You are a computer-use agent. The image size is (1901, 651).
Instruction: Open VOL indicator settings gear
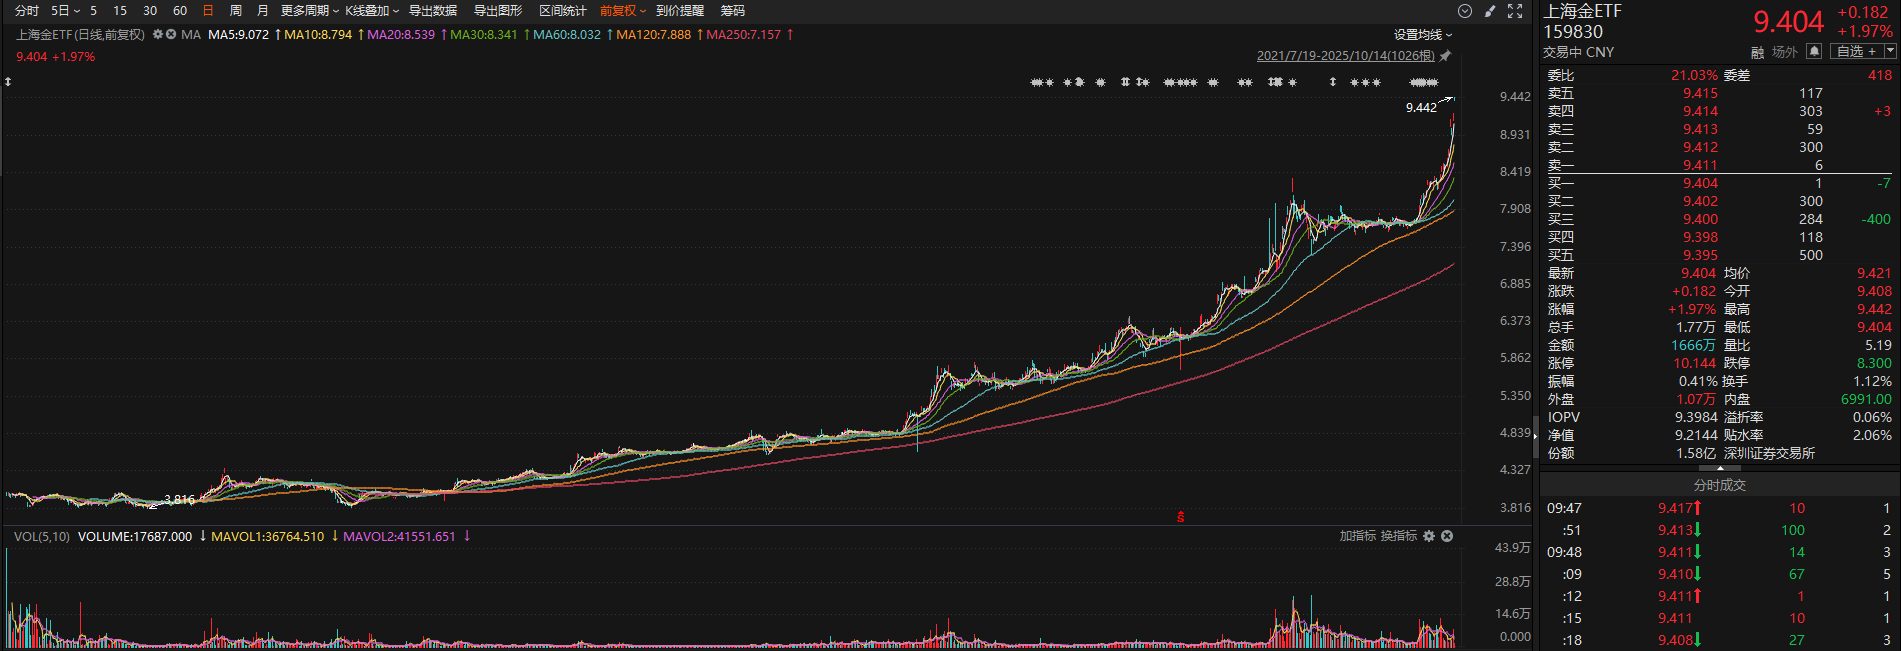[x=1429, y=536]
